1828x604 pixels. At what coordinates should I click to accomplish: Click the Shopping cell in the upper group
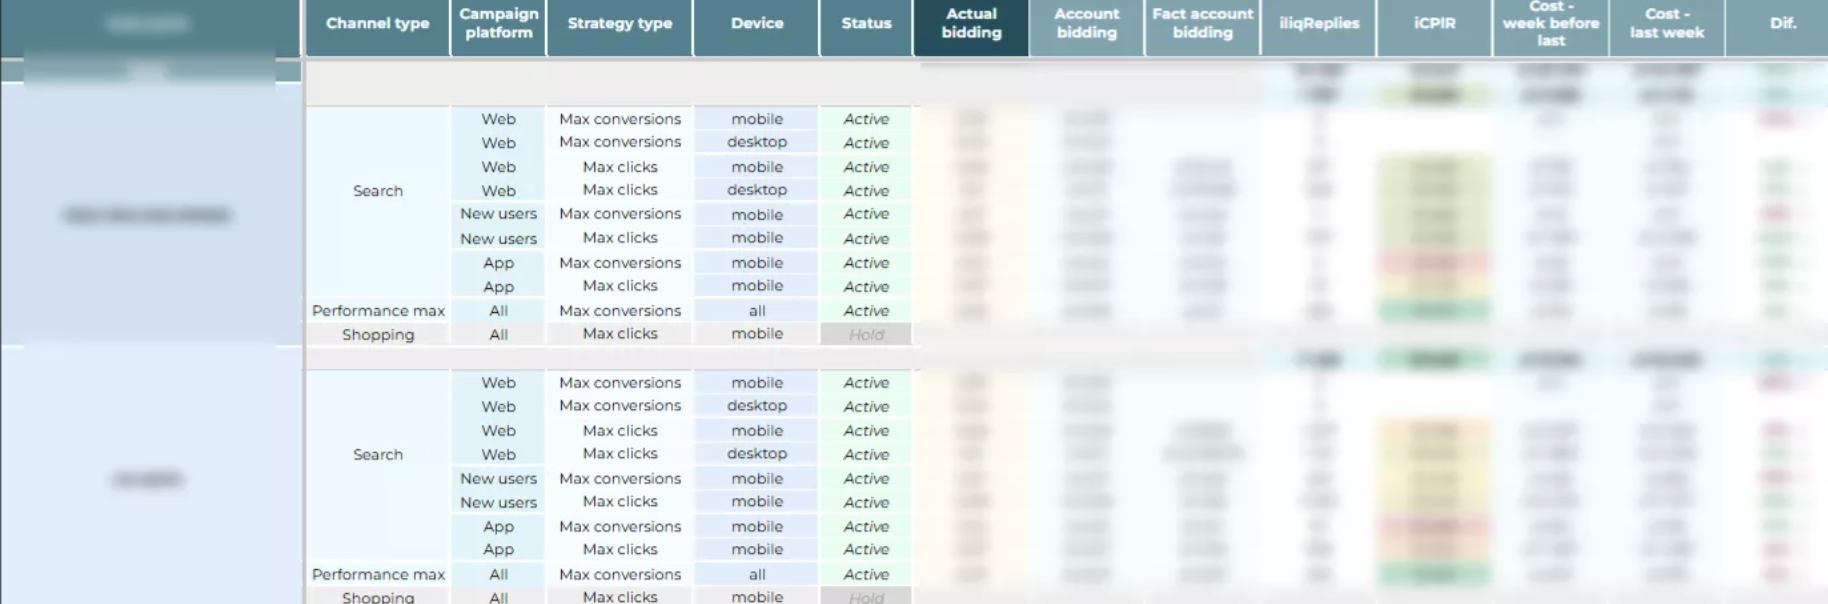(377, 335)
